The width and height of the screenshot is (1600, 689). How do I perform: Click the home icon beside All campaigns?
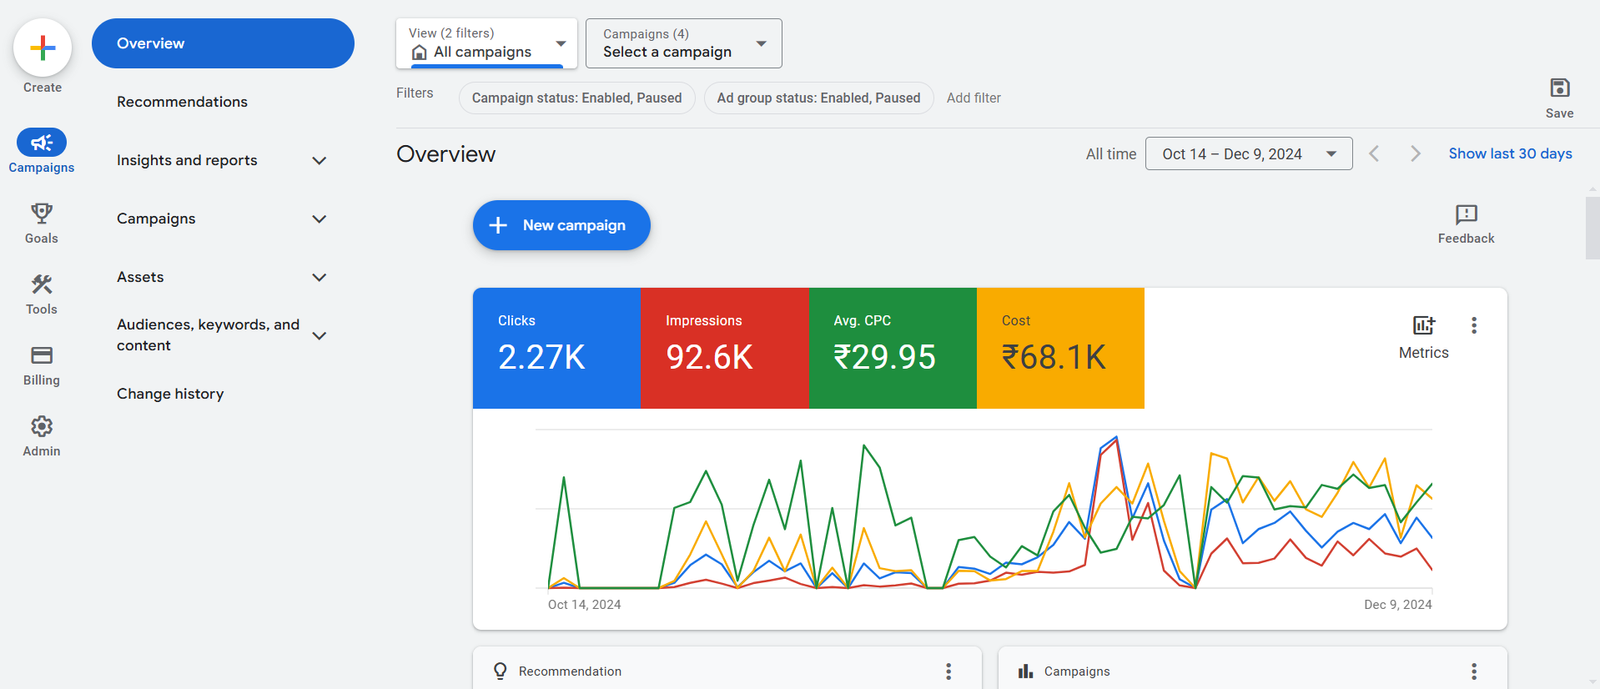pos(419,52)
